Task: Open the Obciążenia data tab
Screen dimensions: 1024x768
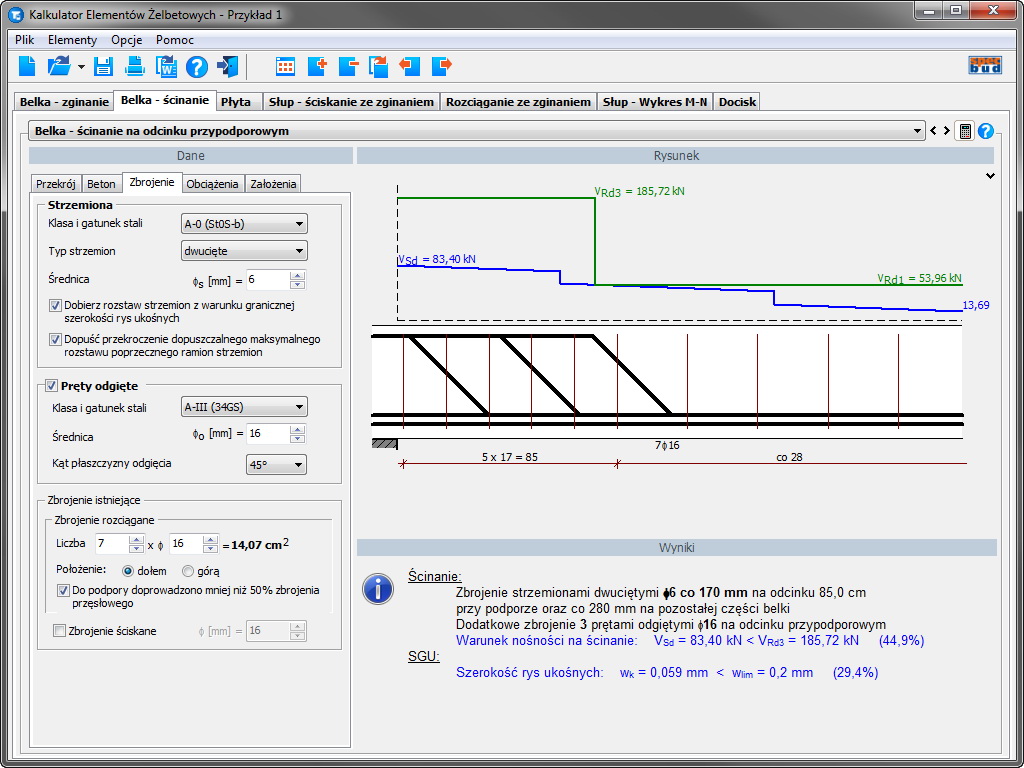Action: click(213, 184)
